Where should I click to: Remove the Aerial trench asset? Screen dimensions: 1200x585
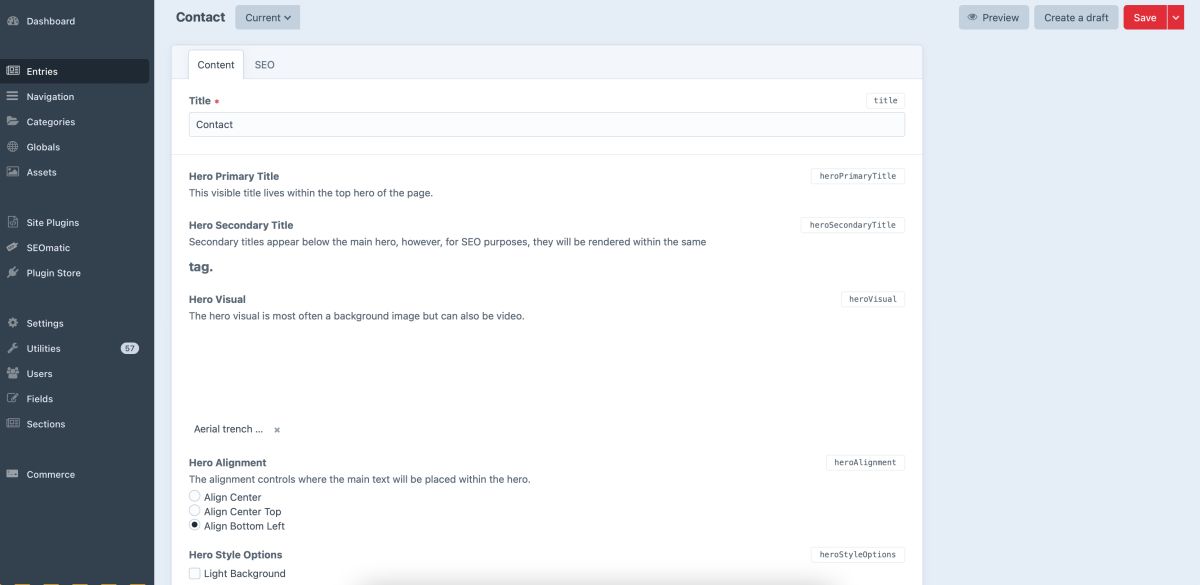tap(277, 430)
